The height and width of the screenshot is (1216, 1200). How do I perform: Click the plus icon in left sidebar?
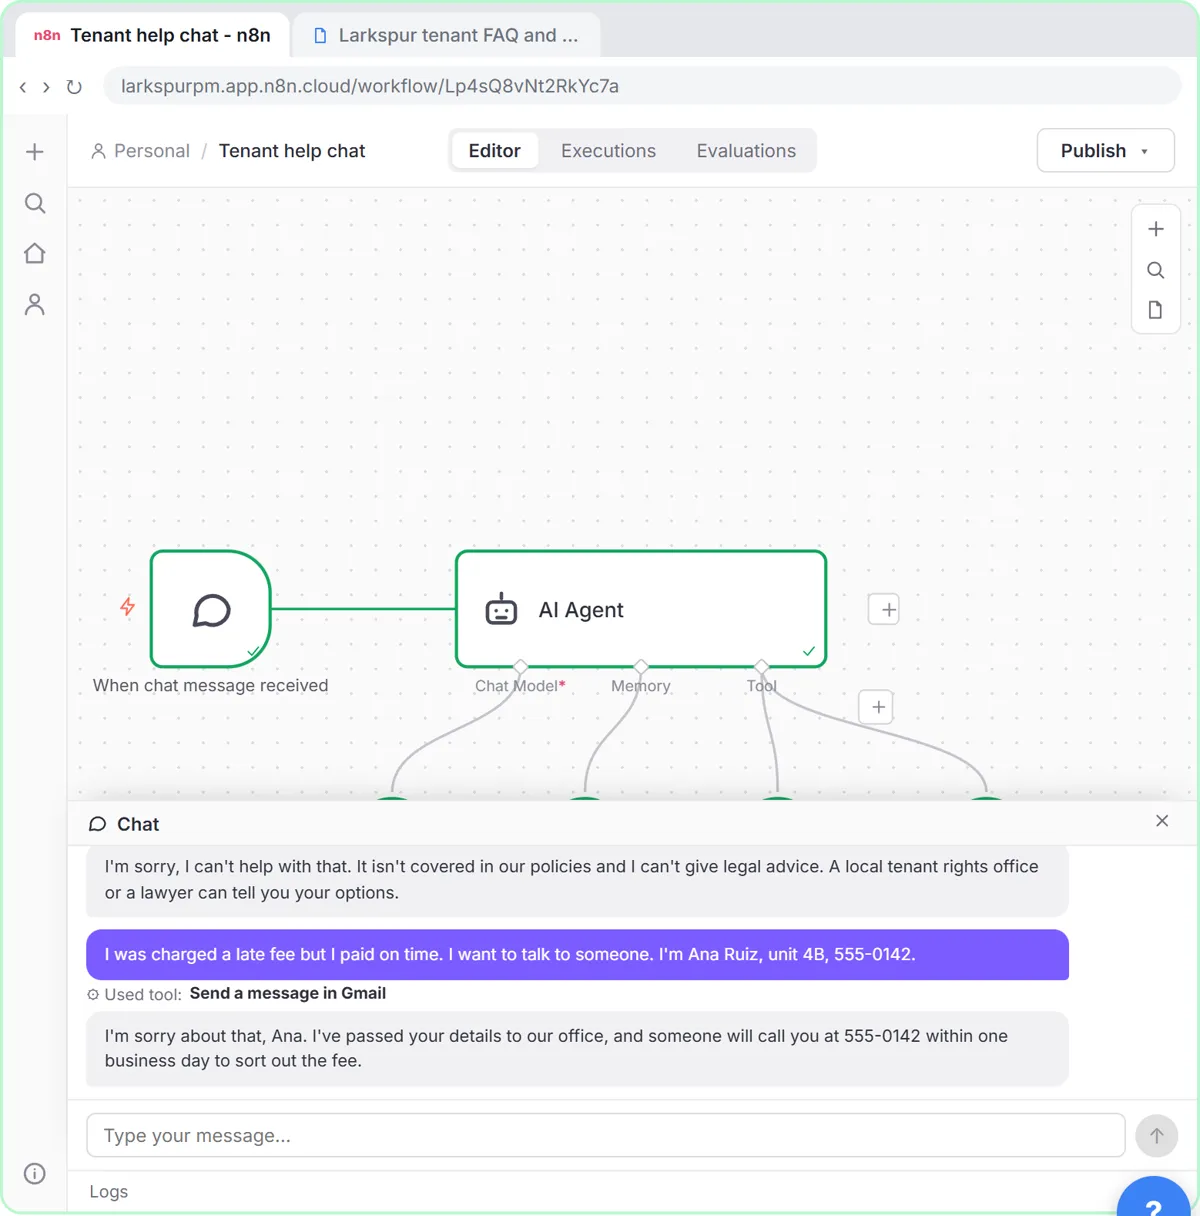point(35,152)
